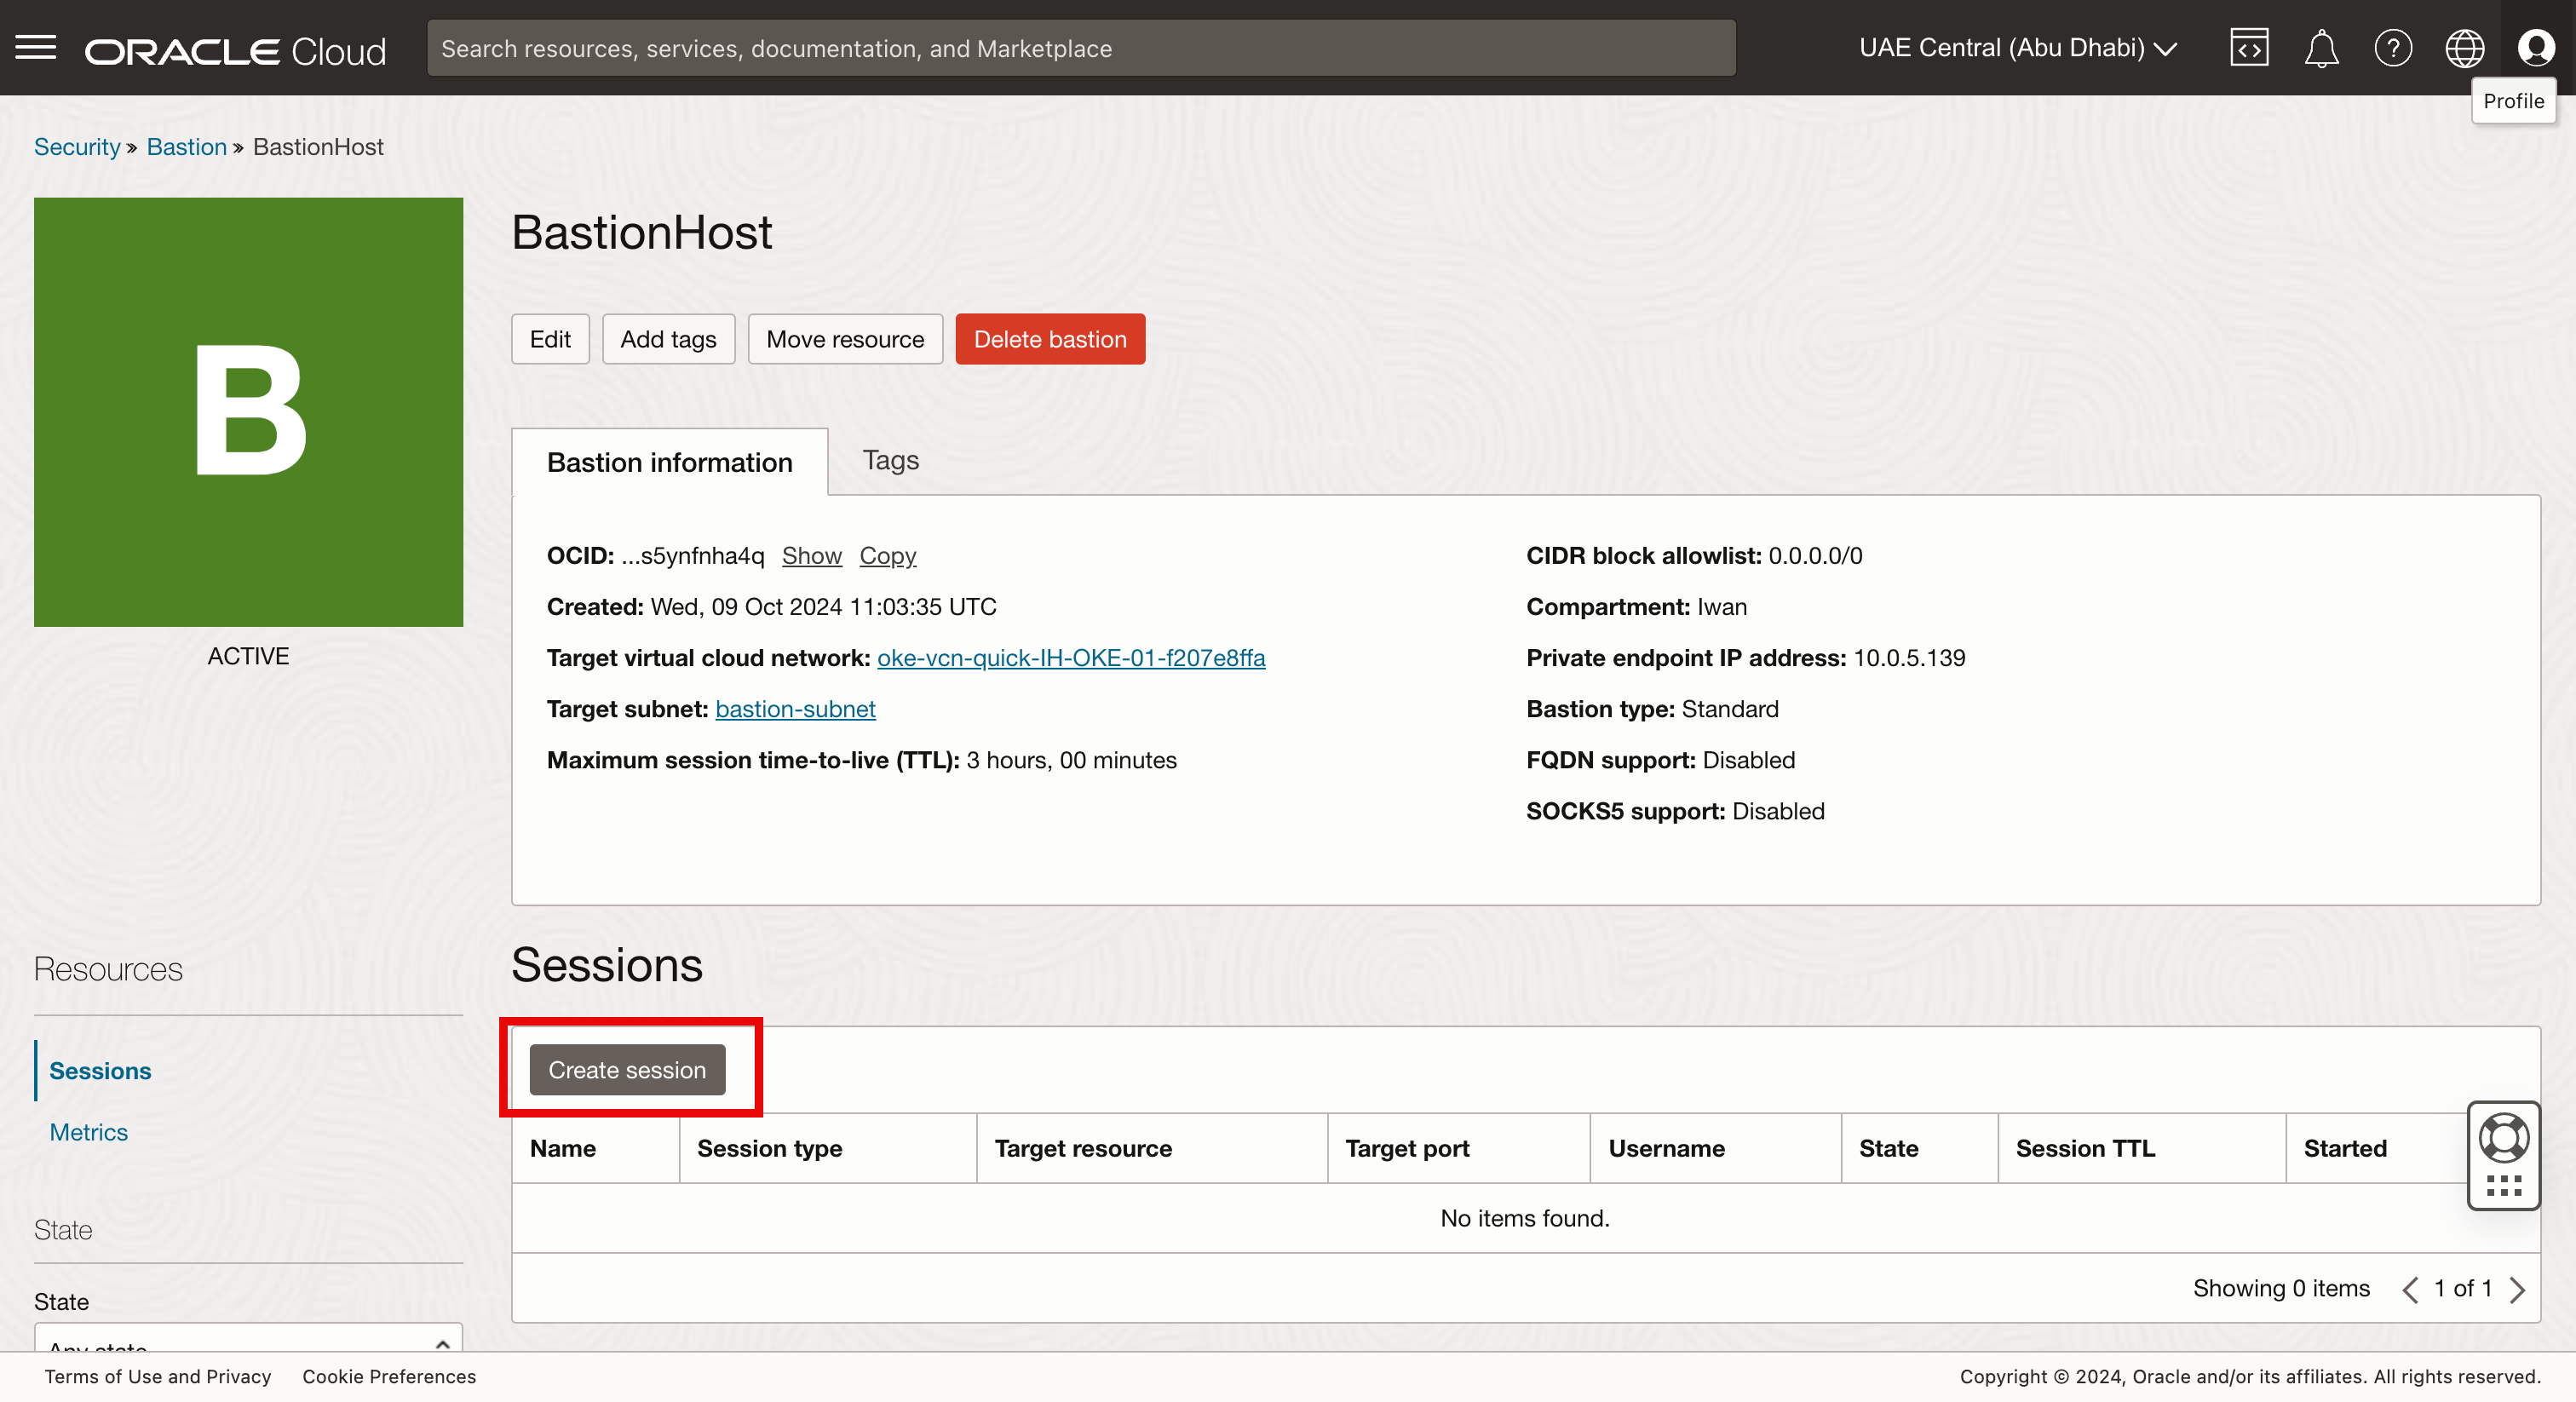Click the Create session button

coord(627,1069)
